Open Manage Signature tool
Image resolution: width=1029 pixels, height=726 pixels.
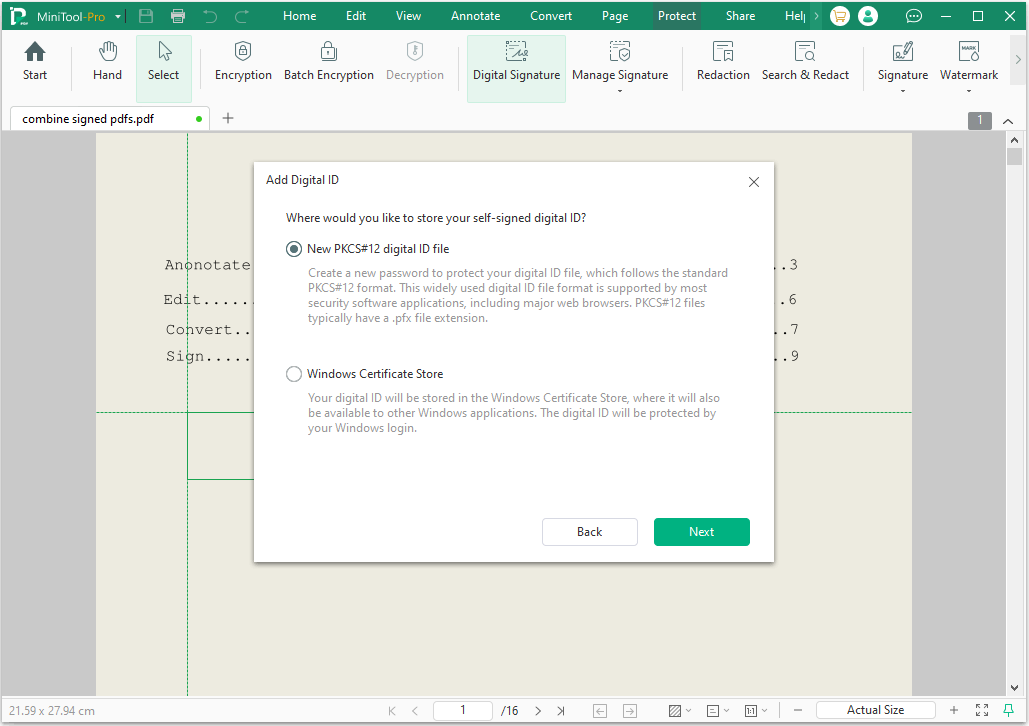(620, 61)
